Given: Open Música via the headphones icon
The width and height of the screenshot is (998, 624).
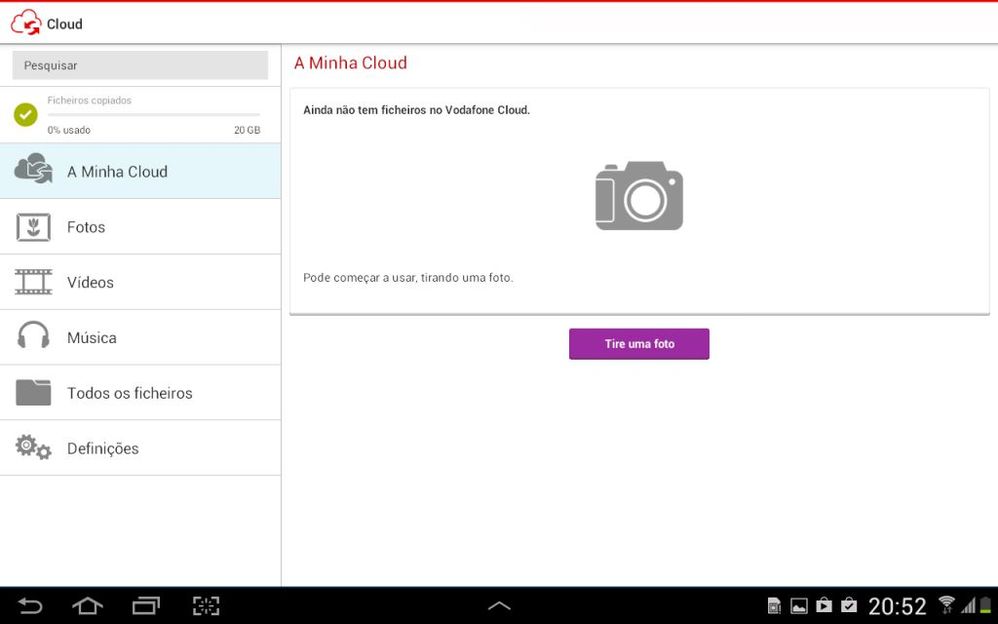Looking at the screenshot, I should coord(33,337).
